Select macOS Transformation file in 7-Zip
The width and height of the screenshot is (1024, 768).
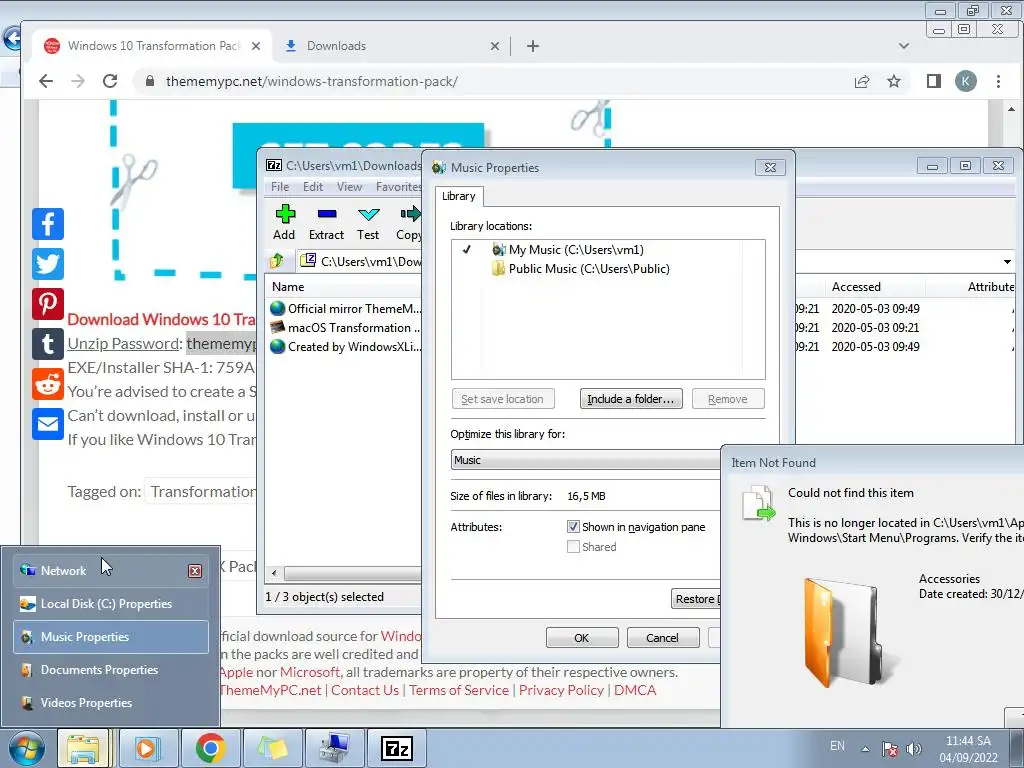[345, 327]
